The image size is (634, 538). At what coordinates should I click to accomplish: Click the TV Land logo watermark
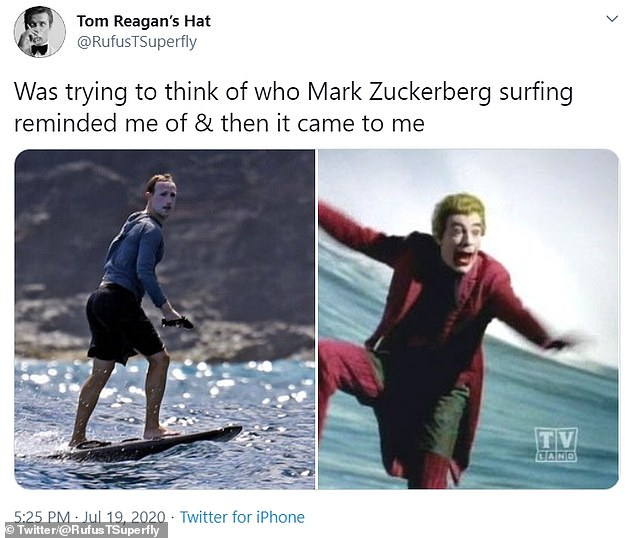(x=556, y=444)
